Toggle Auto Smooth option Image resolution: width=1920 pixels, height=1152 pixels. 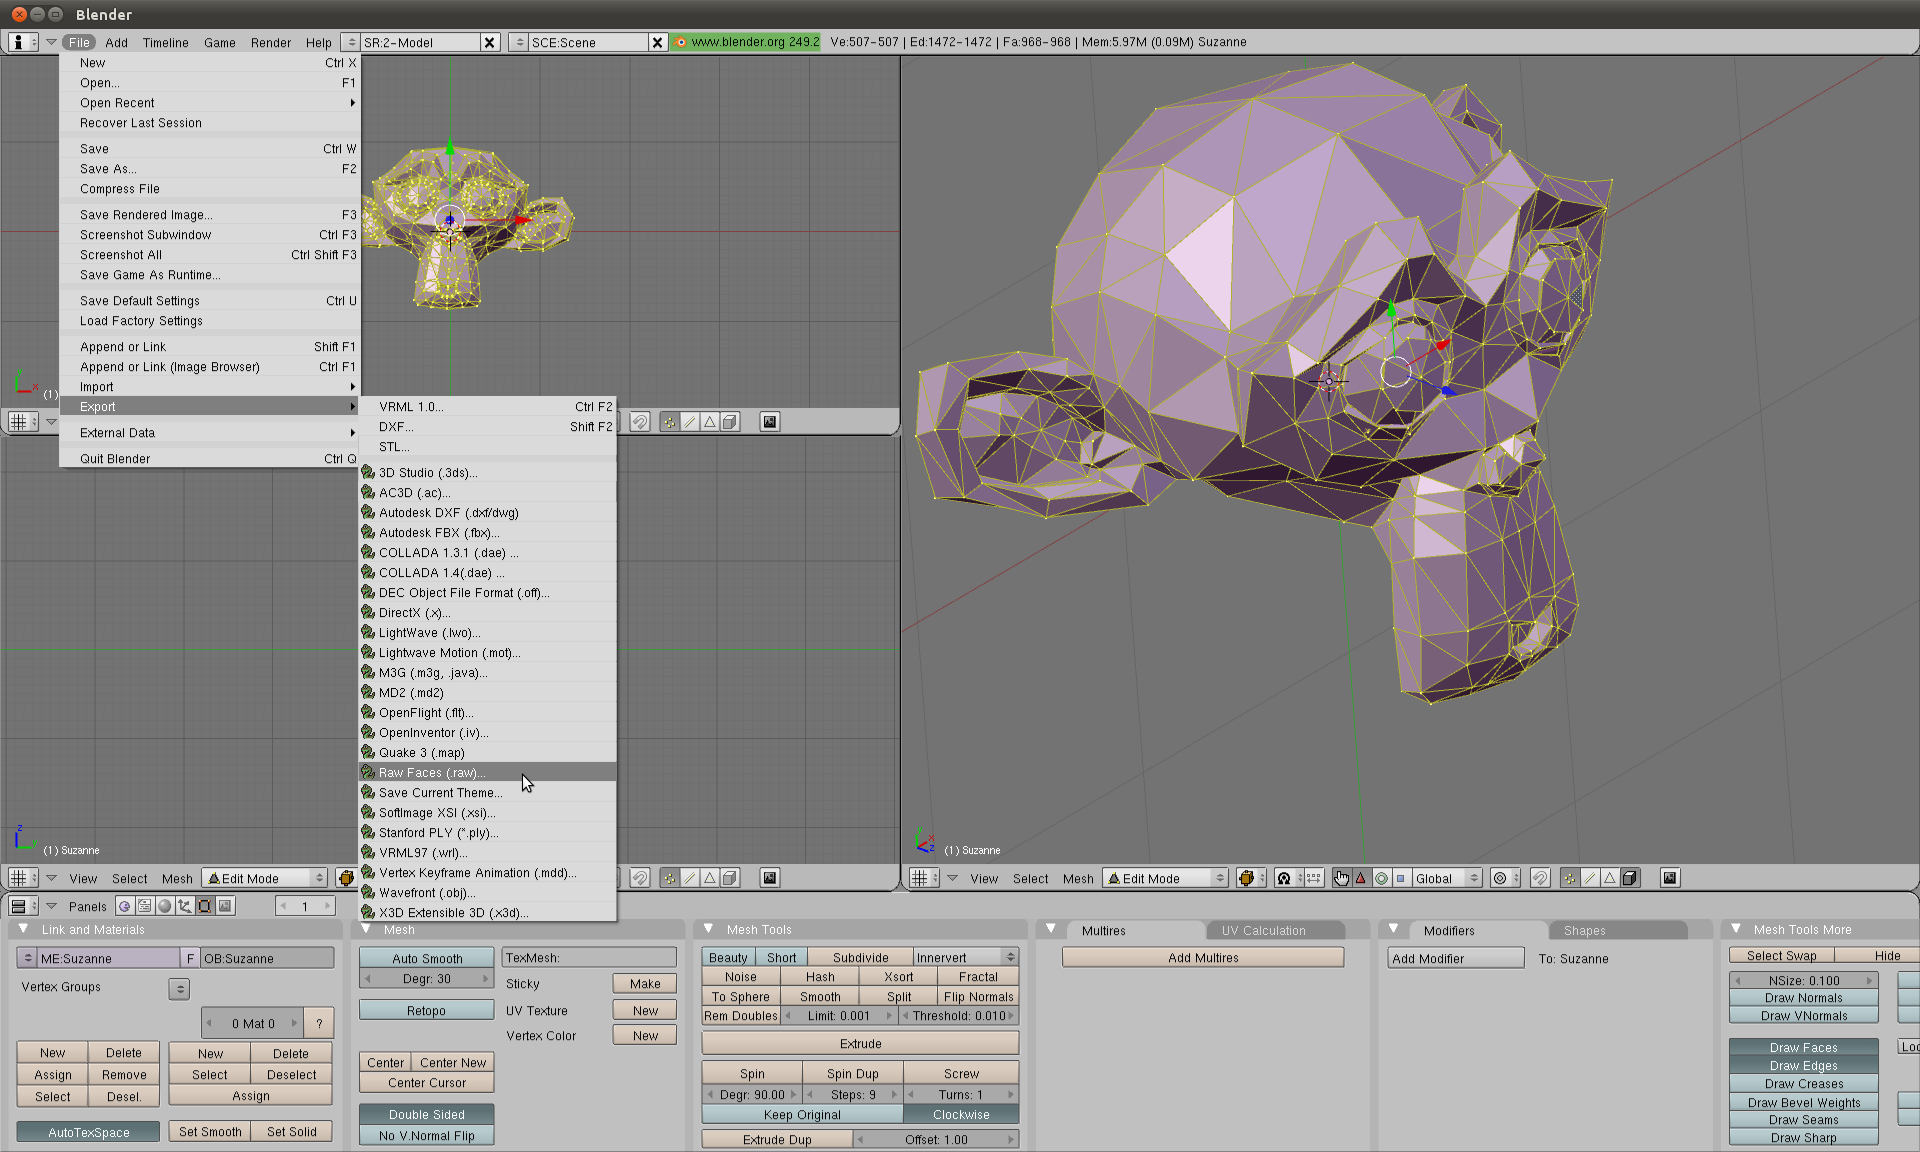(x=427, y=958)
